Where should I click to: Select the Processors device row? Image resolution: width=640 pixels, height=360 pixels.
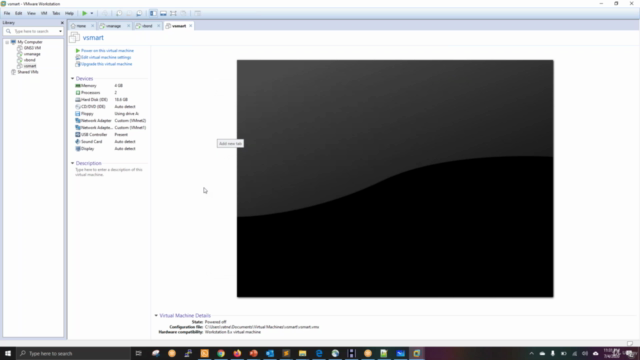(x=110, y=93)
